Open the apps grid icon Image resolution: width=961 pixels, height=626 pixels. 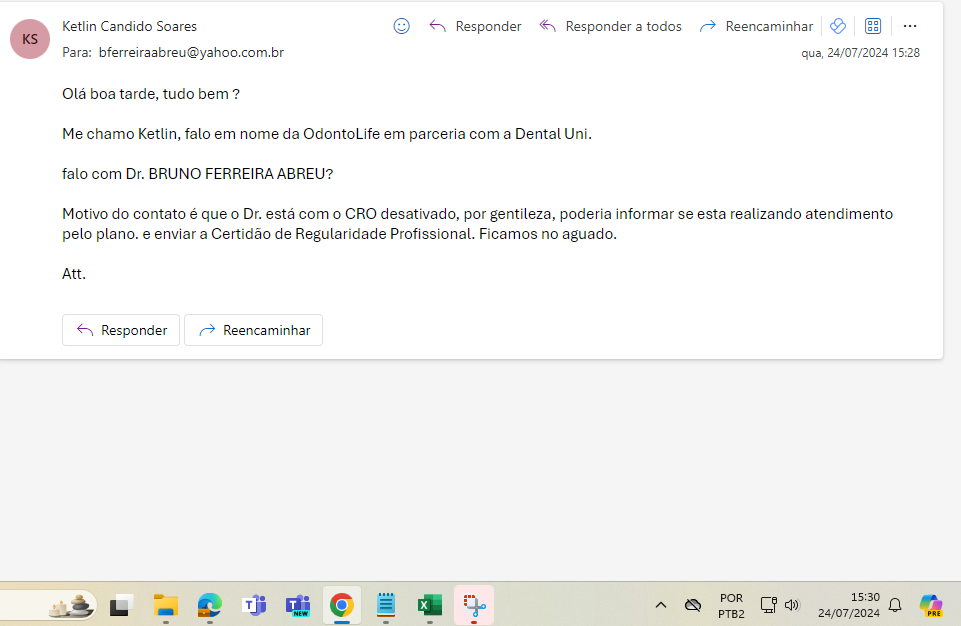point(873,26)
